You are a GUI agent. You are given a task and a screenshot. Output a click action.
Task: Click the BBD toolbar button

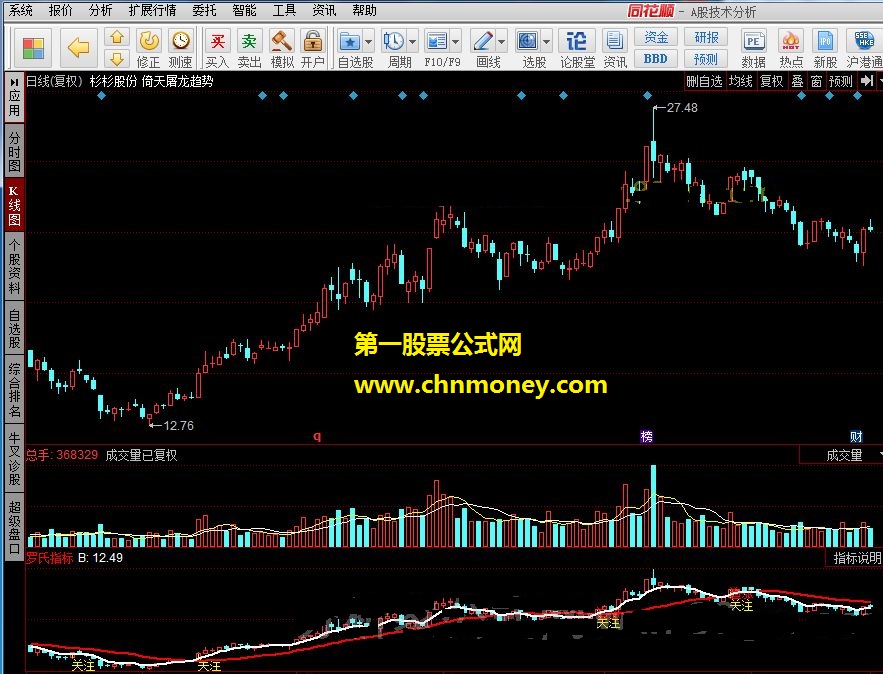click(x=655, y=59)
